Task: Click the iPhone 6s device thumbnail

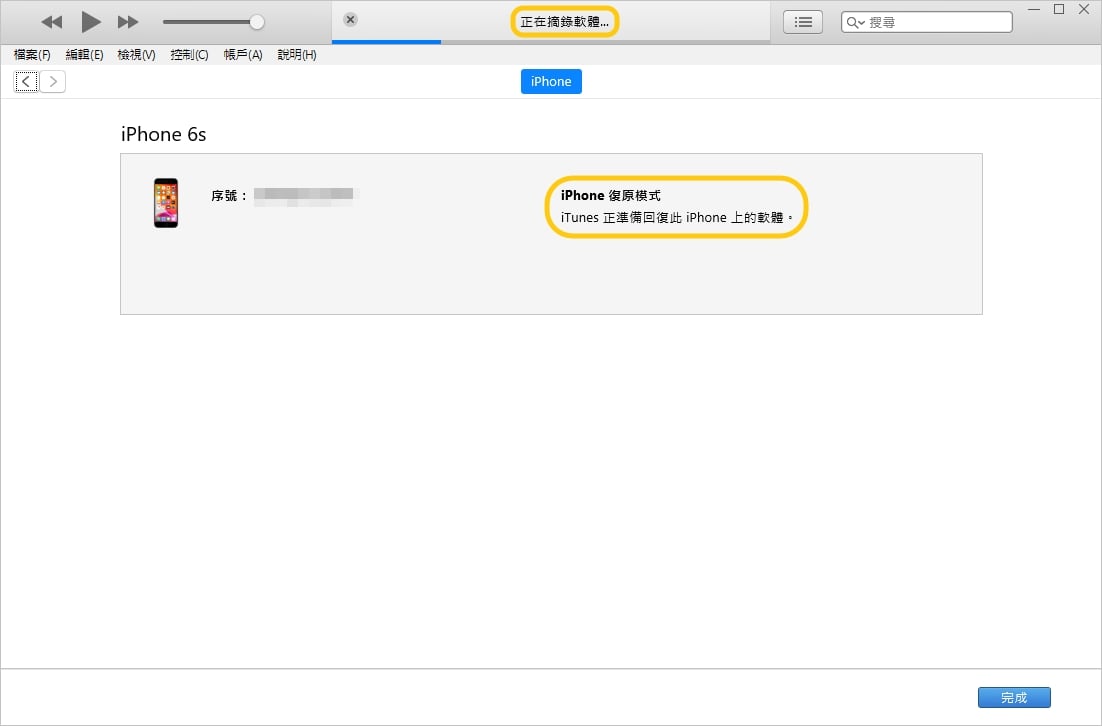Action: (166, 203)
